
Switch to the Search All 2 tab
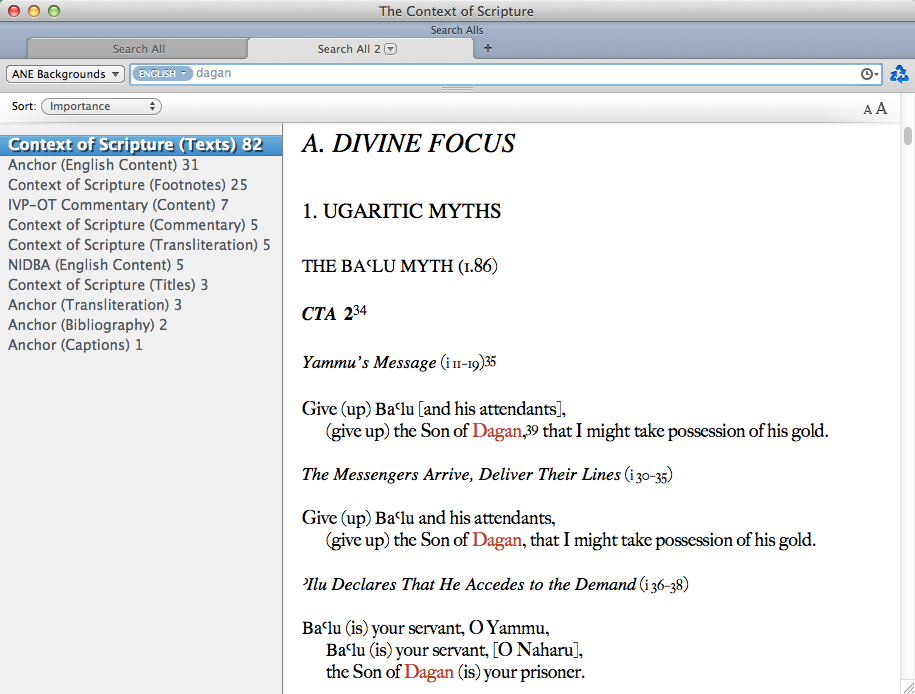coord(360,49)
